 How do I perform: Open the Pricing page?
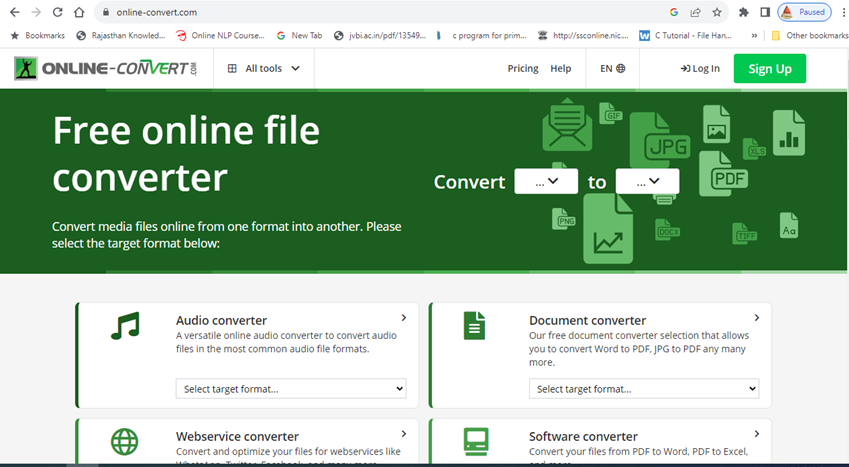click(522, 69)
